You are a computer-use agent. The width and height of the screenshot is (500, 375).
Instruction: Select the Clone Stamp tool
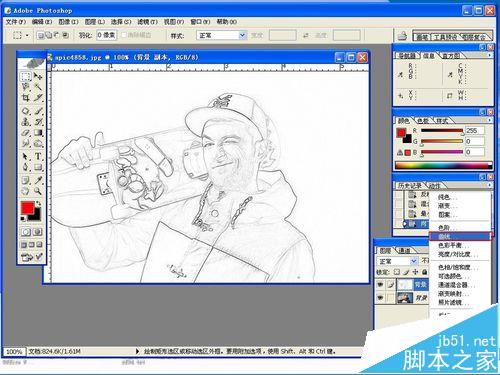click(26, 122)
